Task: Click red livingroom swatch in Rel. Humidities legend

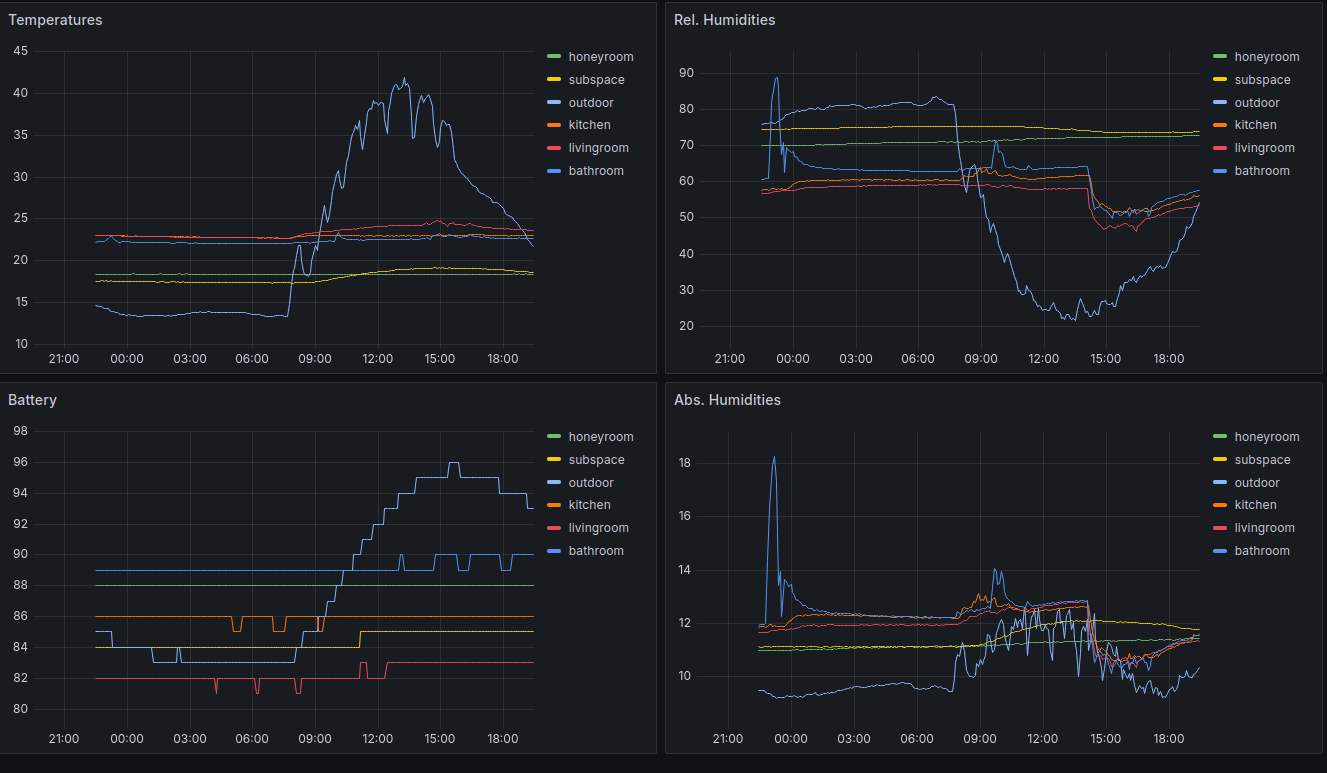Action: tap(1220, 148)
